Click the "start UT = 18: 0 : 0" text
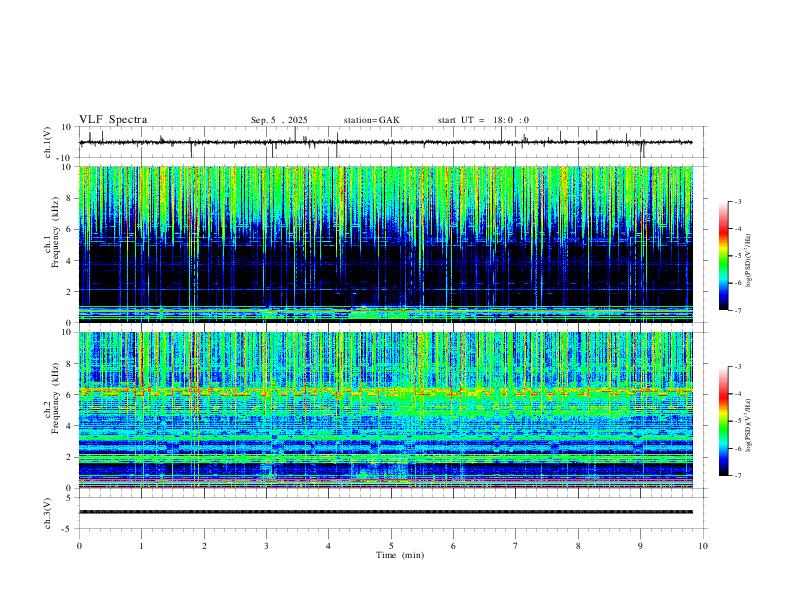The width and height of the screenshot is (792, 612). (x=483, y=120)
